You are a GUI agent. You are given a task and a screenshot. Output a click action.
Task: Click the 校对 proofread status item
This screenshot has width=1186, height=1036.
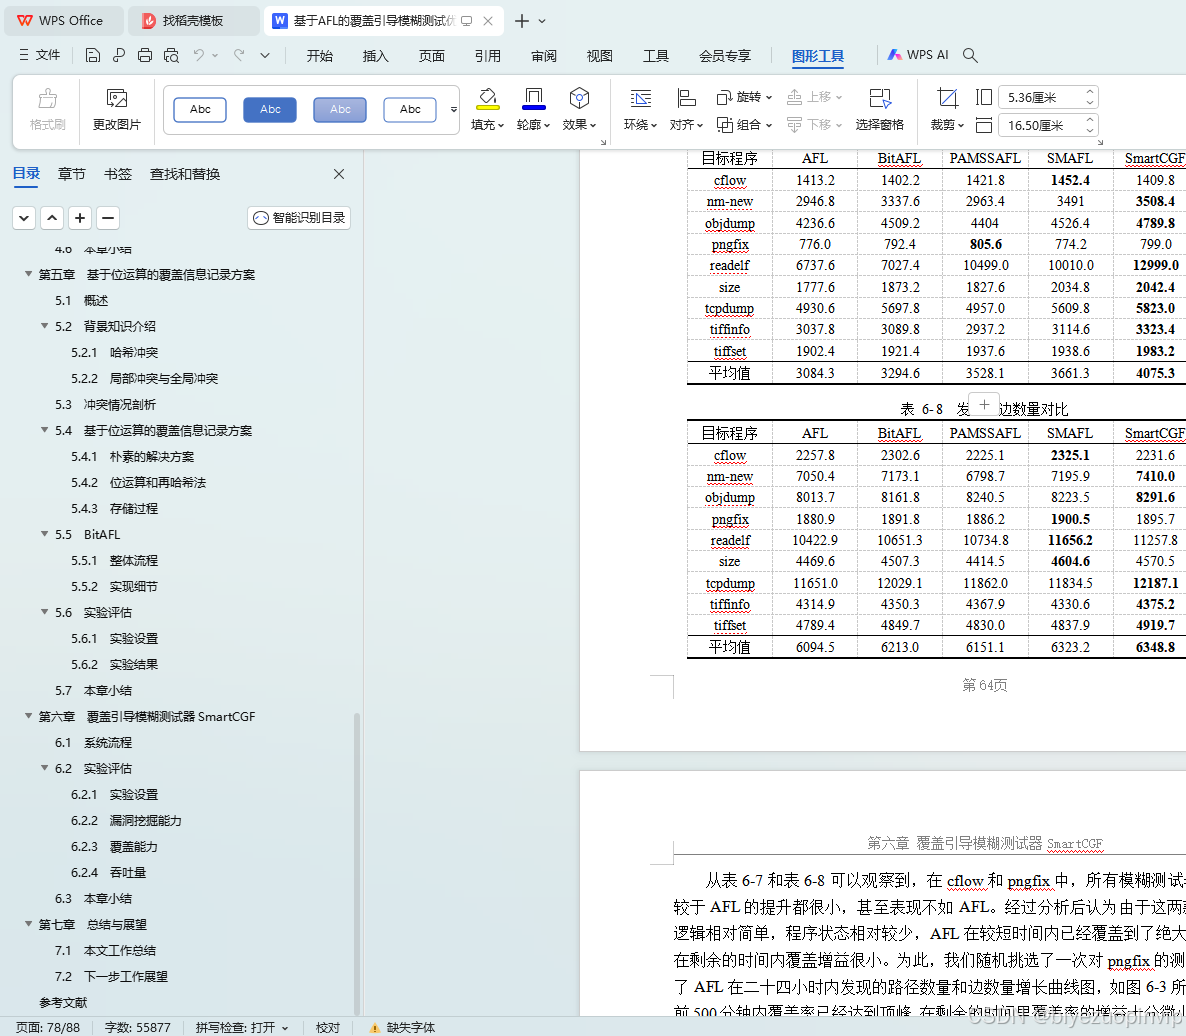pyautogui.click(x=327, y=1027)
